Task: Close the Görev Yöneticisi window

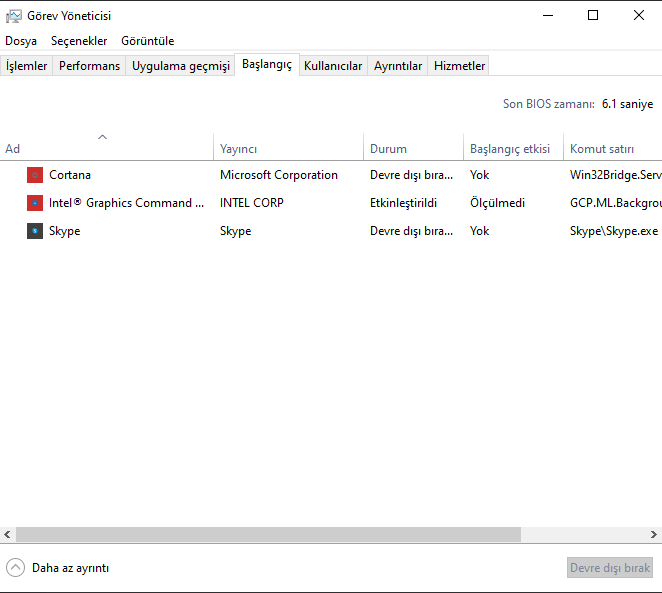Action: (639, 16)
